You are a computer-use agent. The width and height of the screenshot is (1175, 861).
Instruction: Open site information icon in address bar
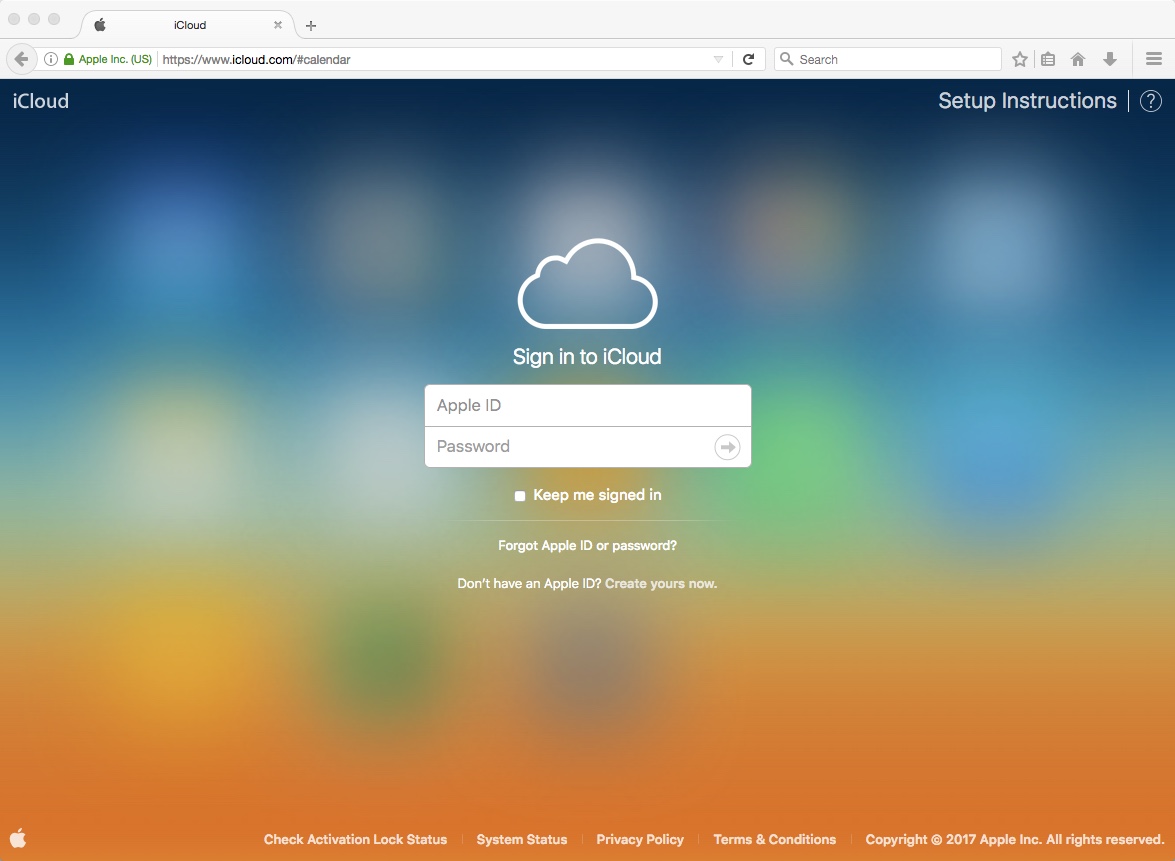(51, 59)
